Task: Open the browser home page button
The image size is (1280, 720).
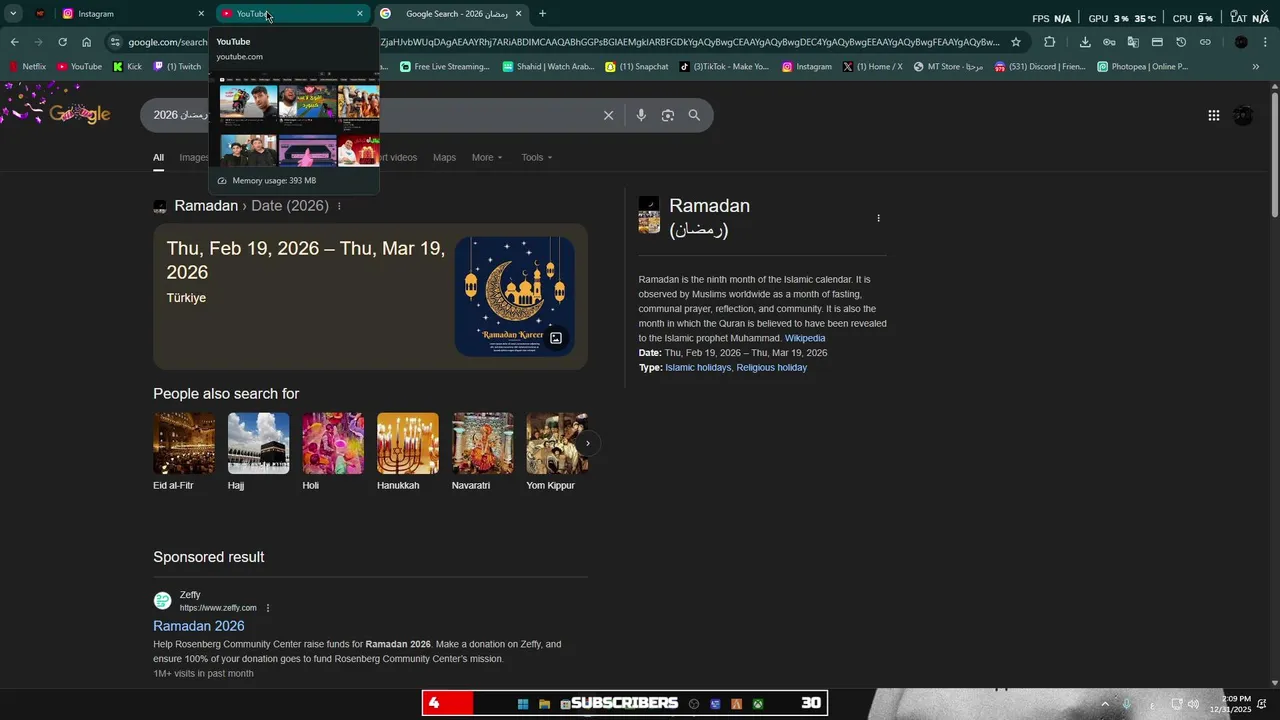Action: pyautogui.click(x=86, y=42)
